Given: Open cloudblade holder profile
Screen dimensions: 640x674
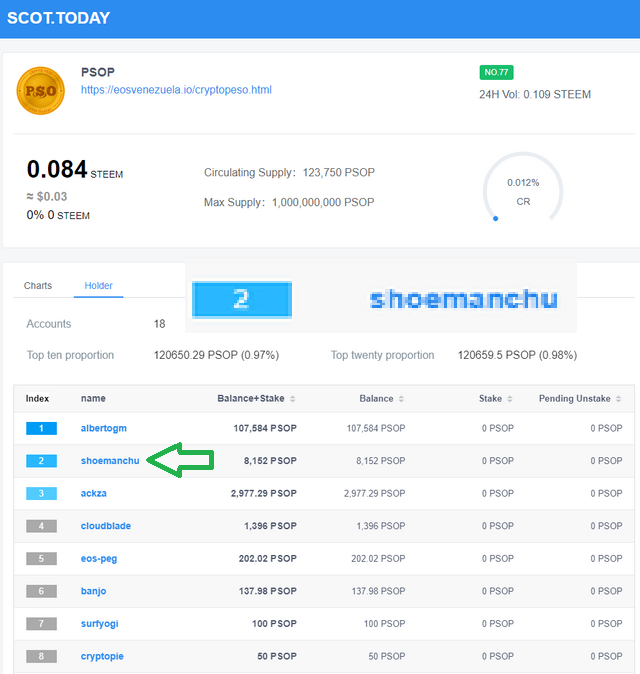Looking at the screenshot, I should click(106, 526).
